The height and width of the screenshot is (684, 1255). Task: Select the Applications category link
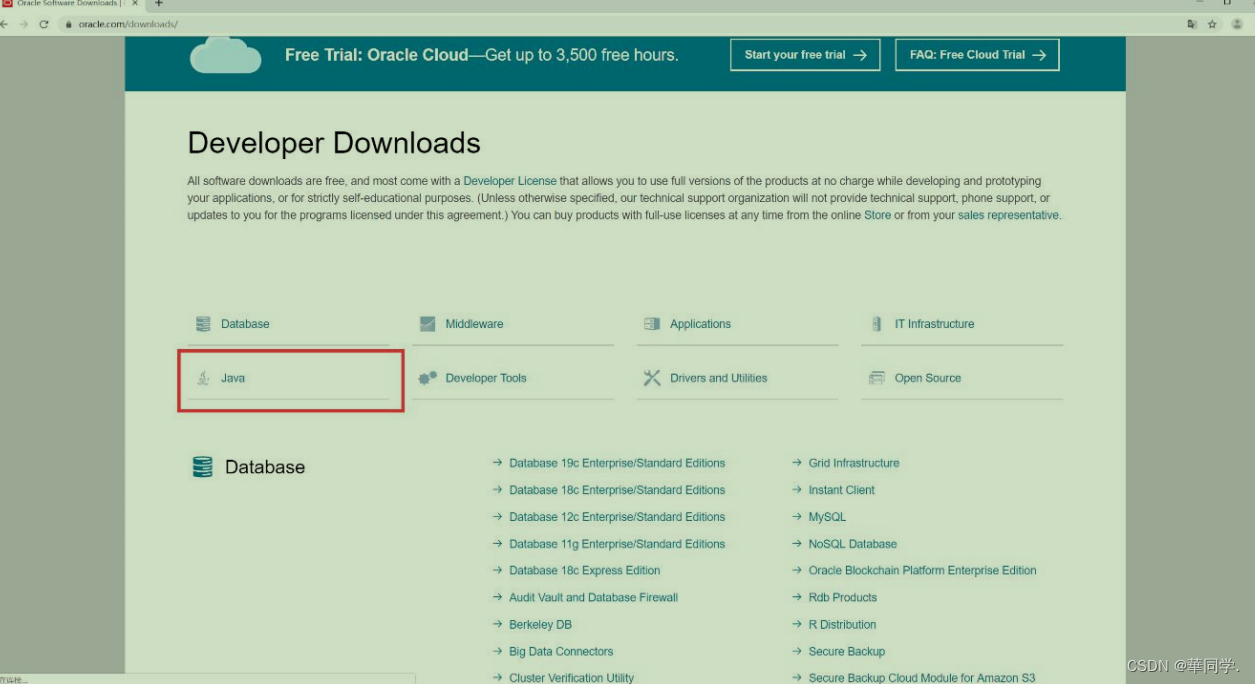tap(700, 324)
